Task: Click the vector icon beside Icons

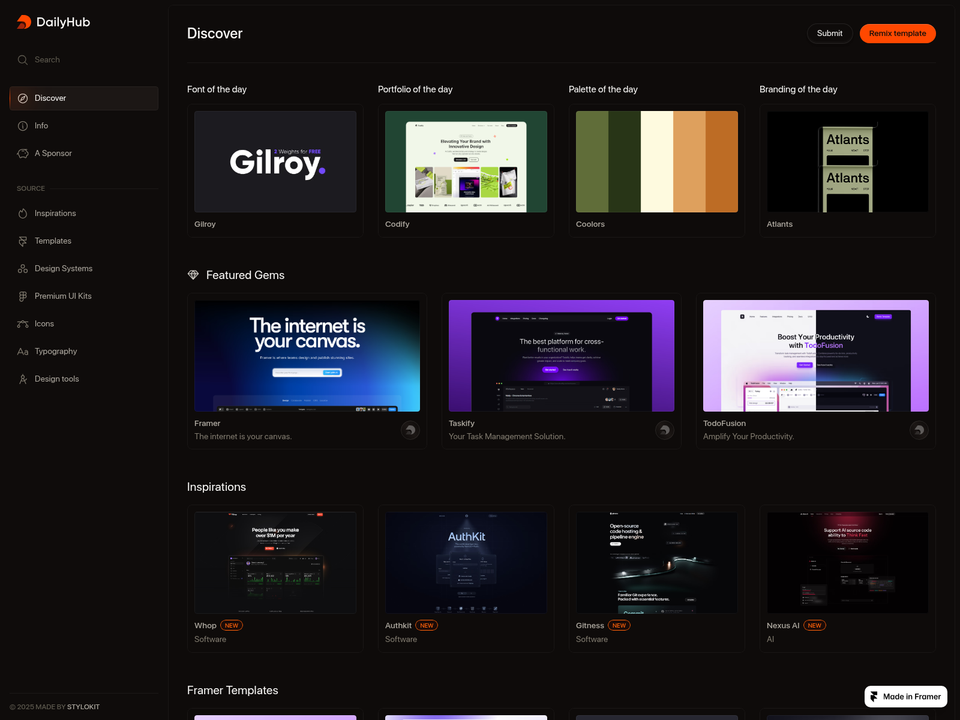Action: point(23,323)
